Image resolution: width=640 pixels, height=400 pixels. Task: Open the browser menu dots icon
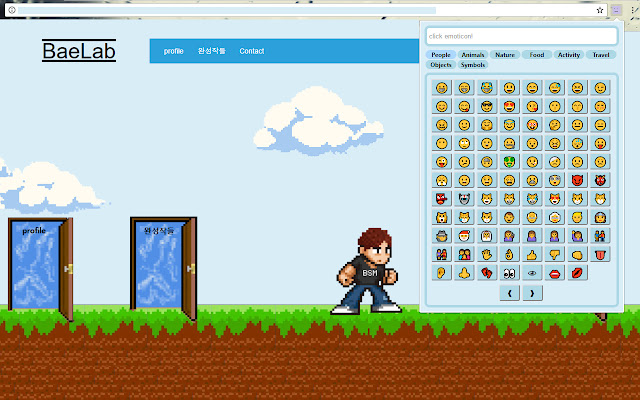click(635, 10)
